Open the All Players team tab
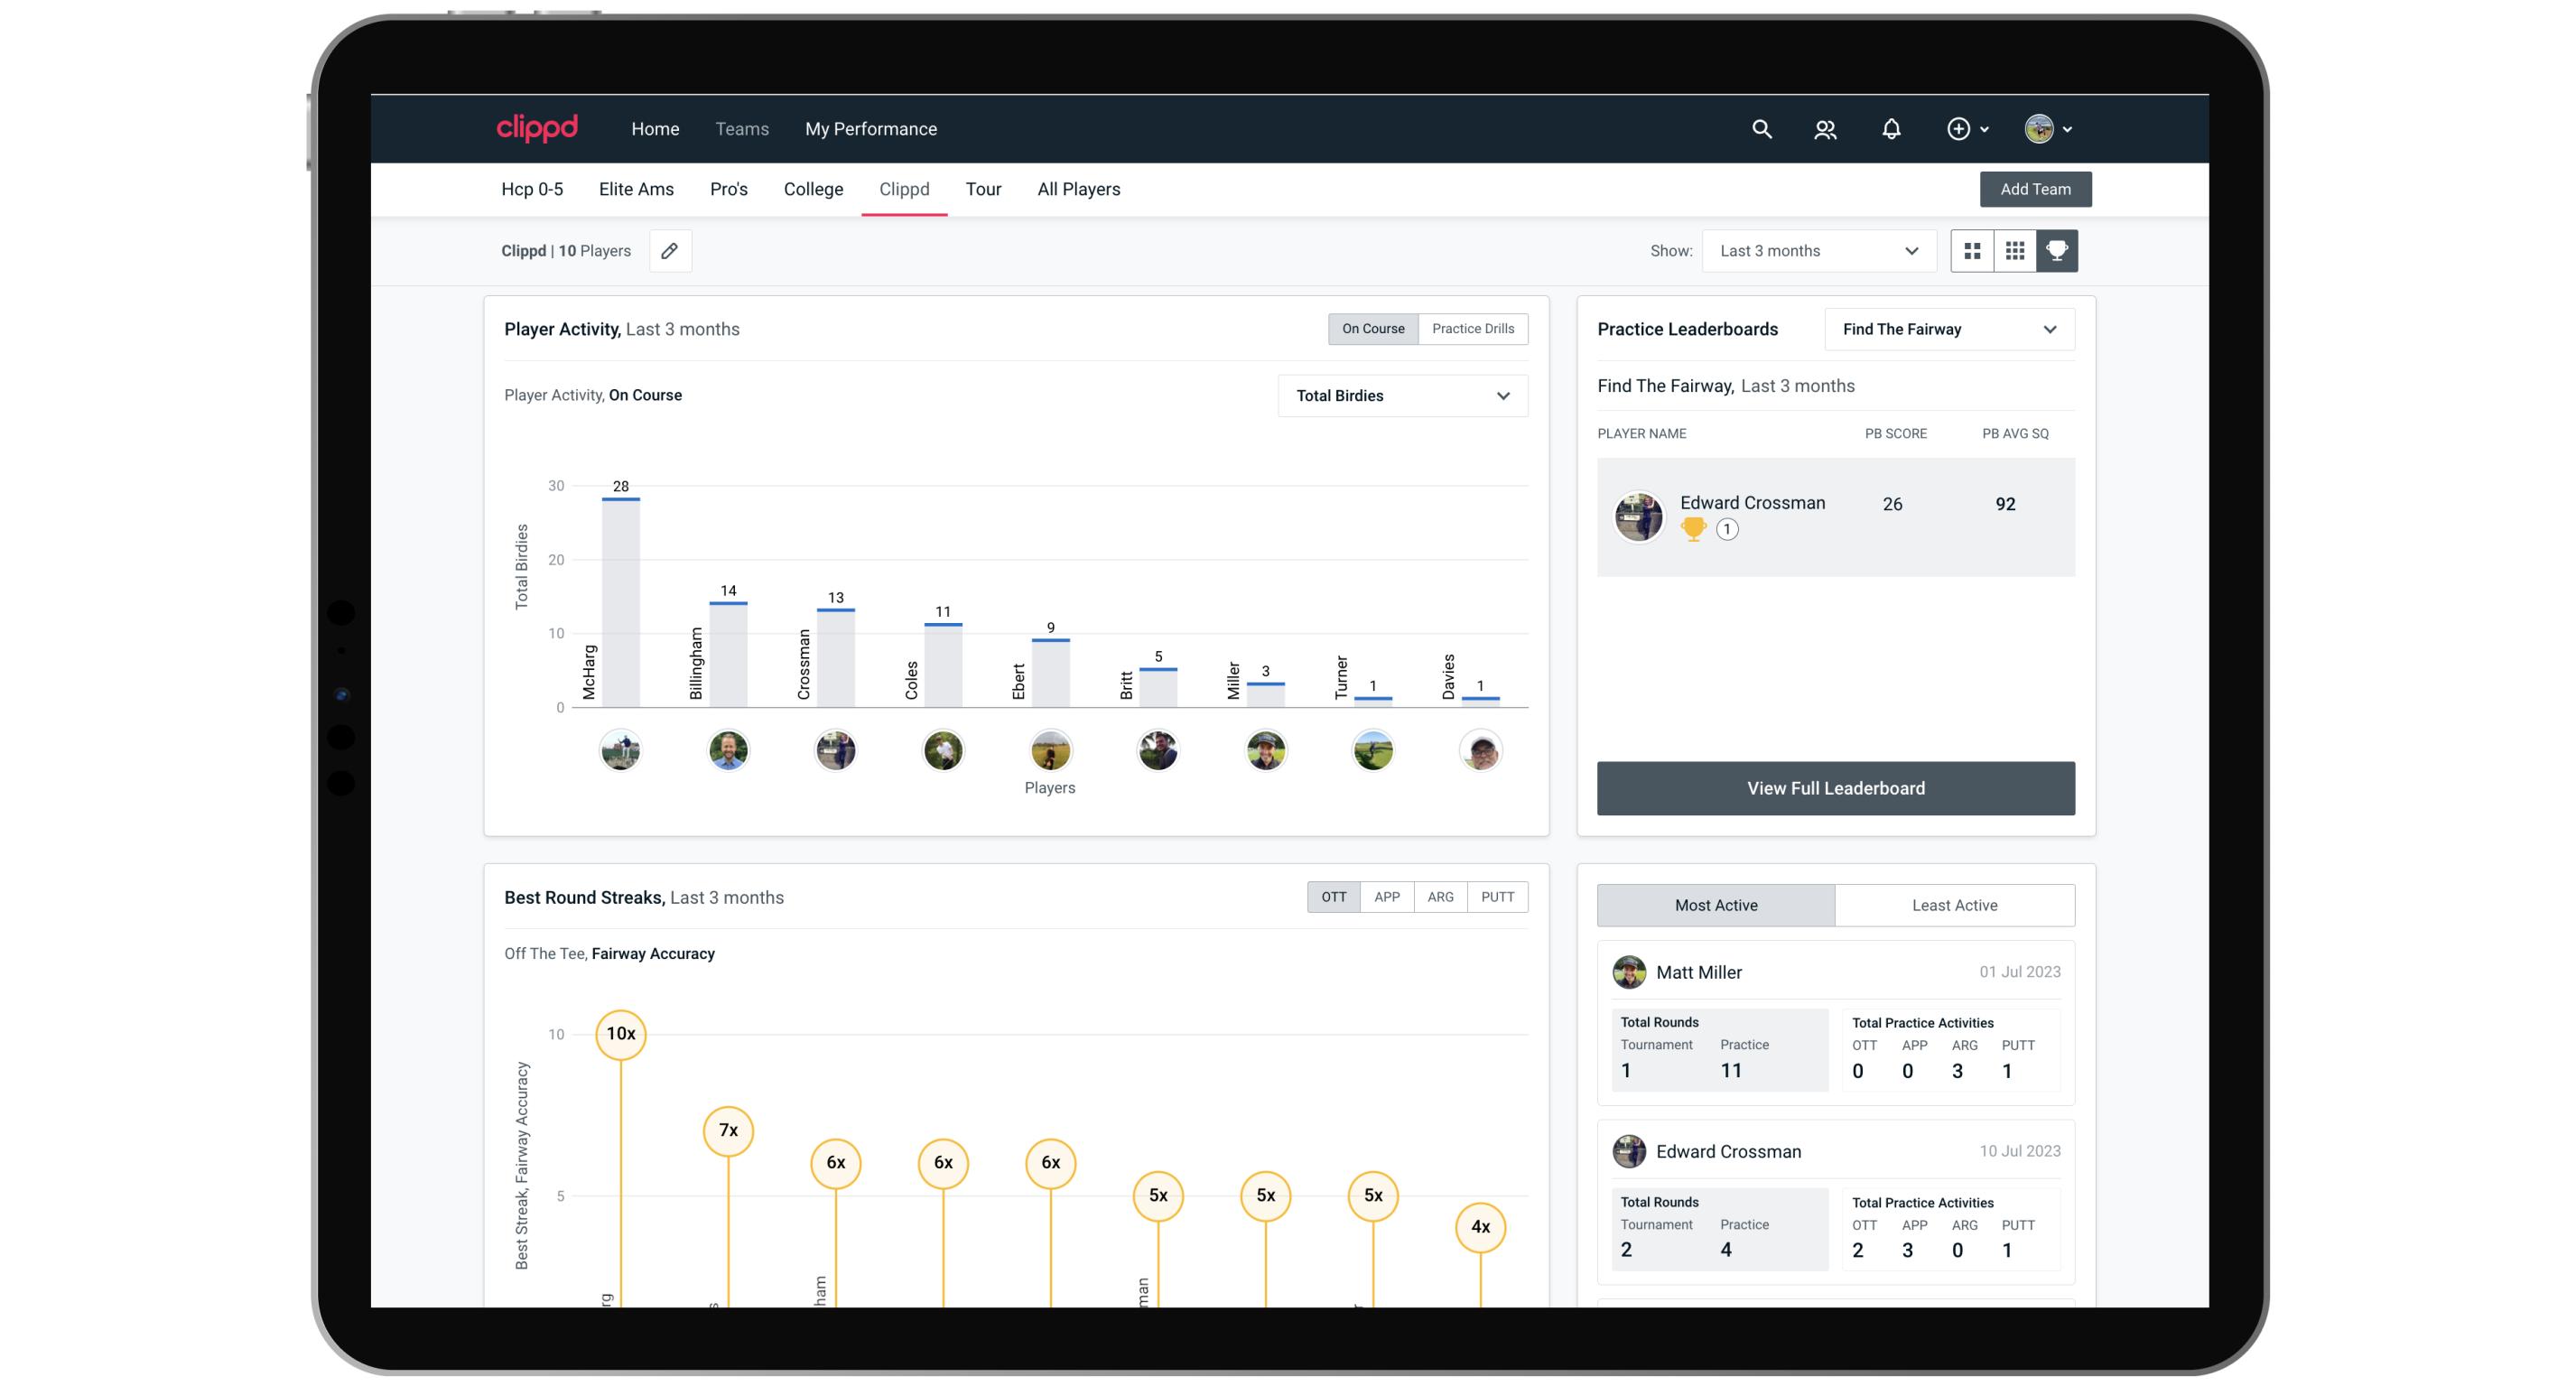The width and height of the screenshot is (2576, 1386). [x=1078, y=189]
